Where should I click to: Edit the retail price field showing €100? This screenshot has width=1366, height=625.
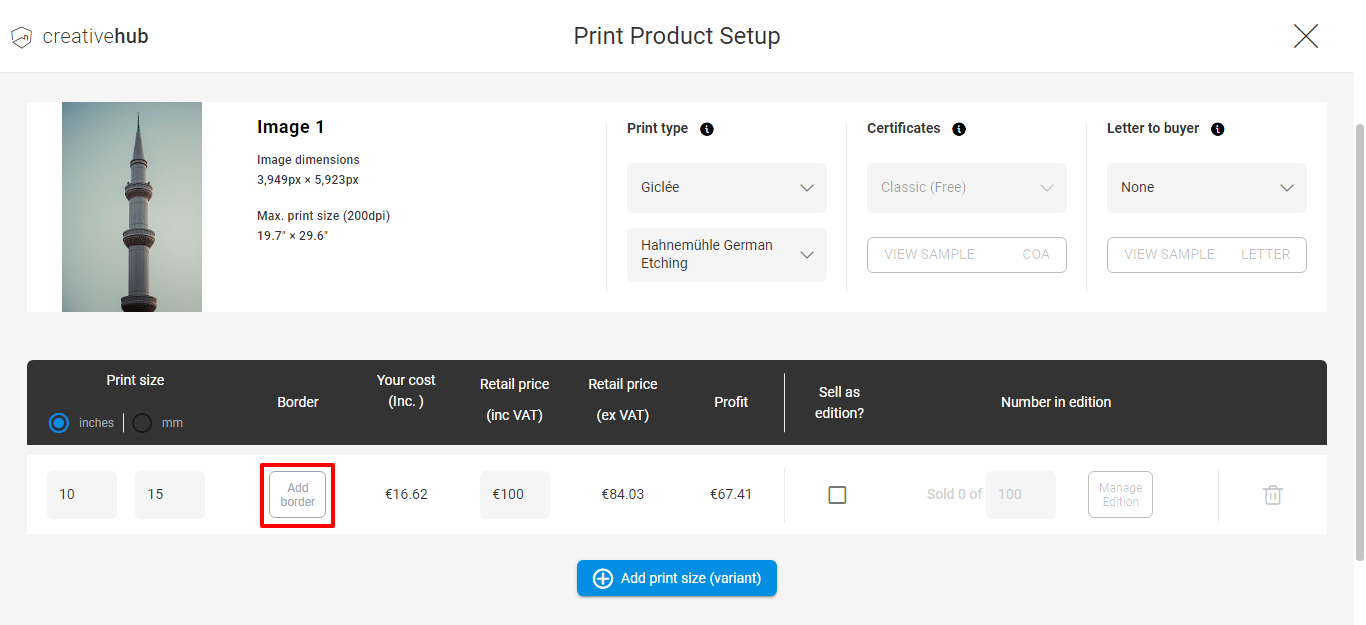coord(514,494)
